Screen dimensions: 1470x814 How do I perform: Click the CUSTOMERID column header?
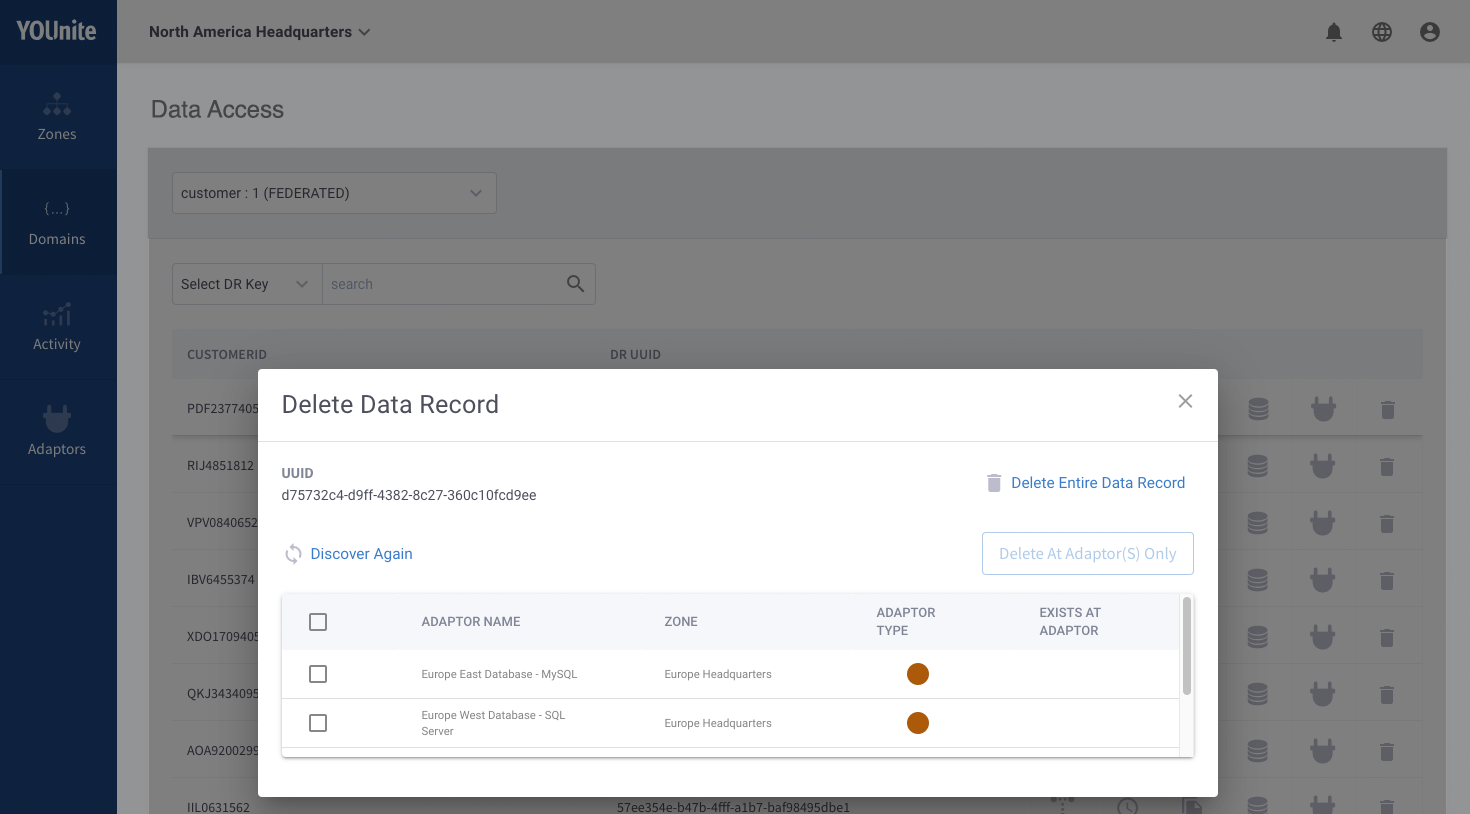pyautogui.click(x=227, y=355)
